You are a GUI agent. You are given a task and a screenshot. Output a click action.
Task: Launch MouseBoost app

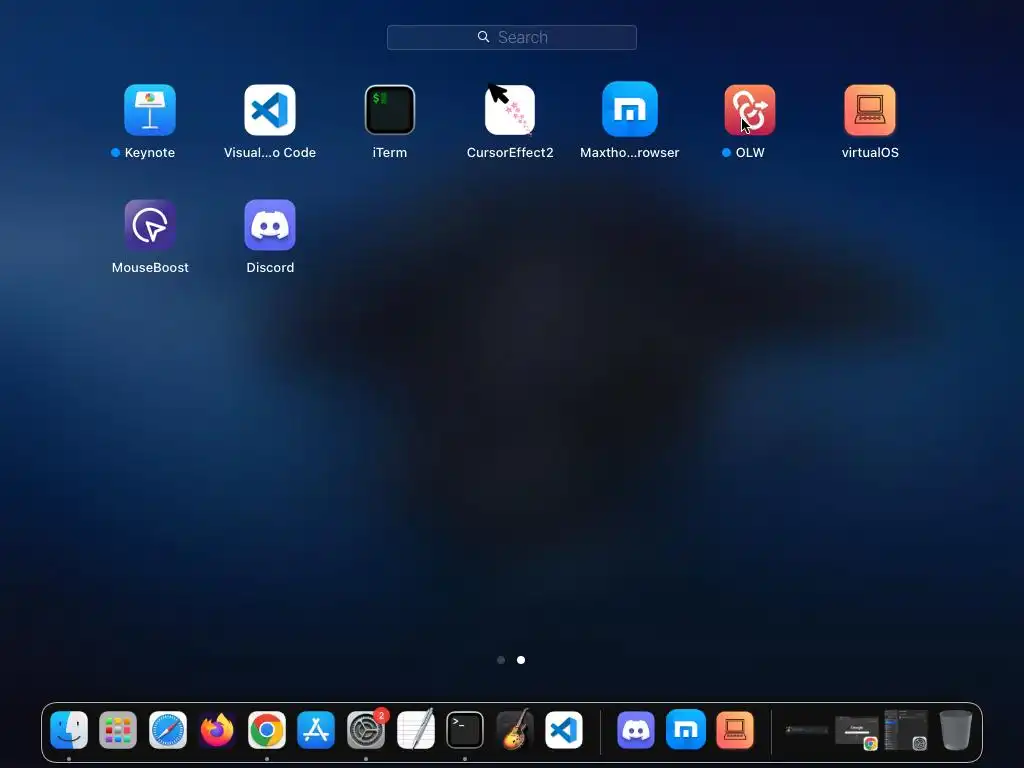(x=150, y=225)
